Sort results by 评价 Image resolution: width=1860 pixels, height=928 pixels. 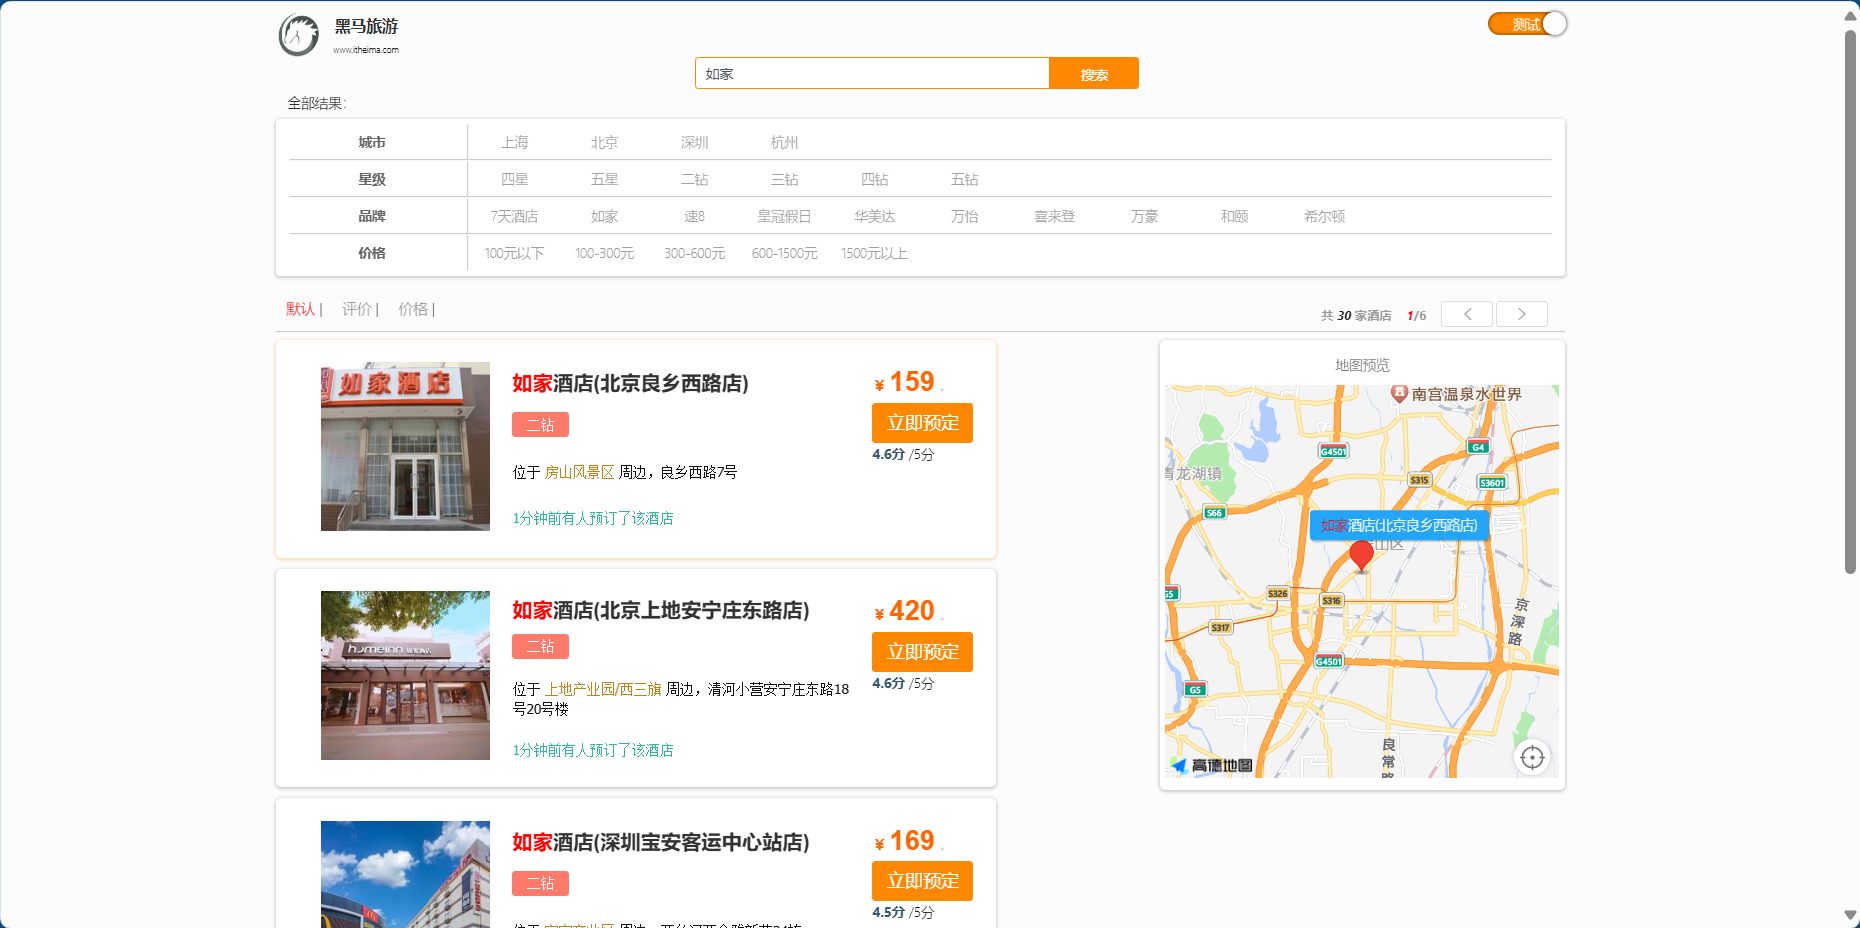357,309
